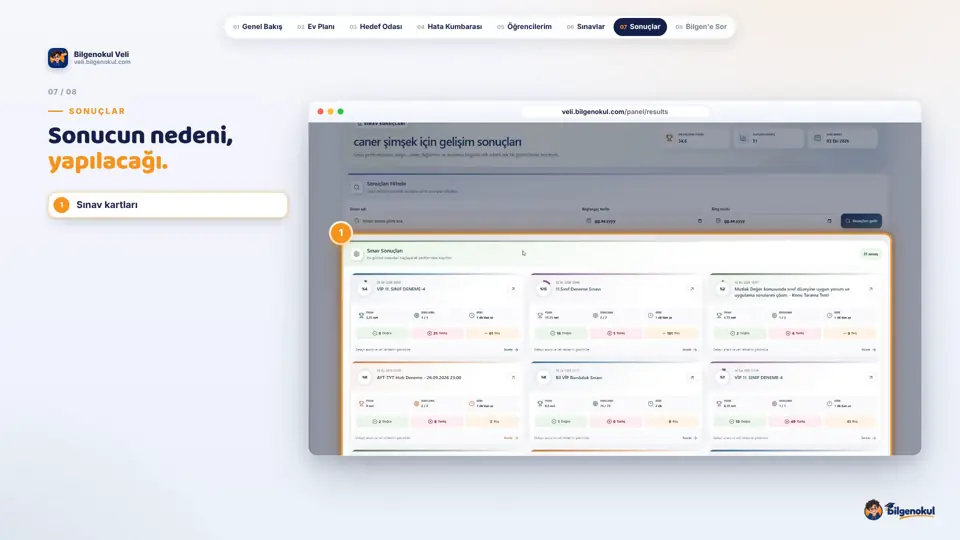Click the exam name search field
The image size is (960, 540).
[464, 221]
